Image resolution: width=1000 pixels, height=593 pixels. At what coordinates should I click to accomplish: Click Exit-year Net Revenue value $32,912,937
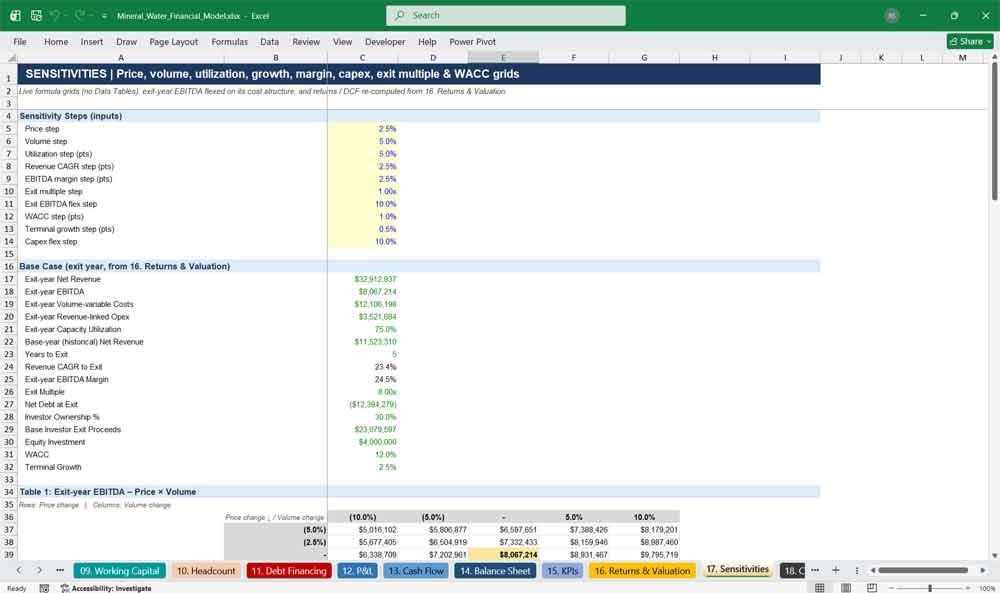[x=375, y=279]
